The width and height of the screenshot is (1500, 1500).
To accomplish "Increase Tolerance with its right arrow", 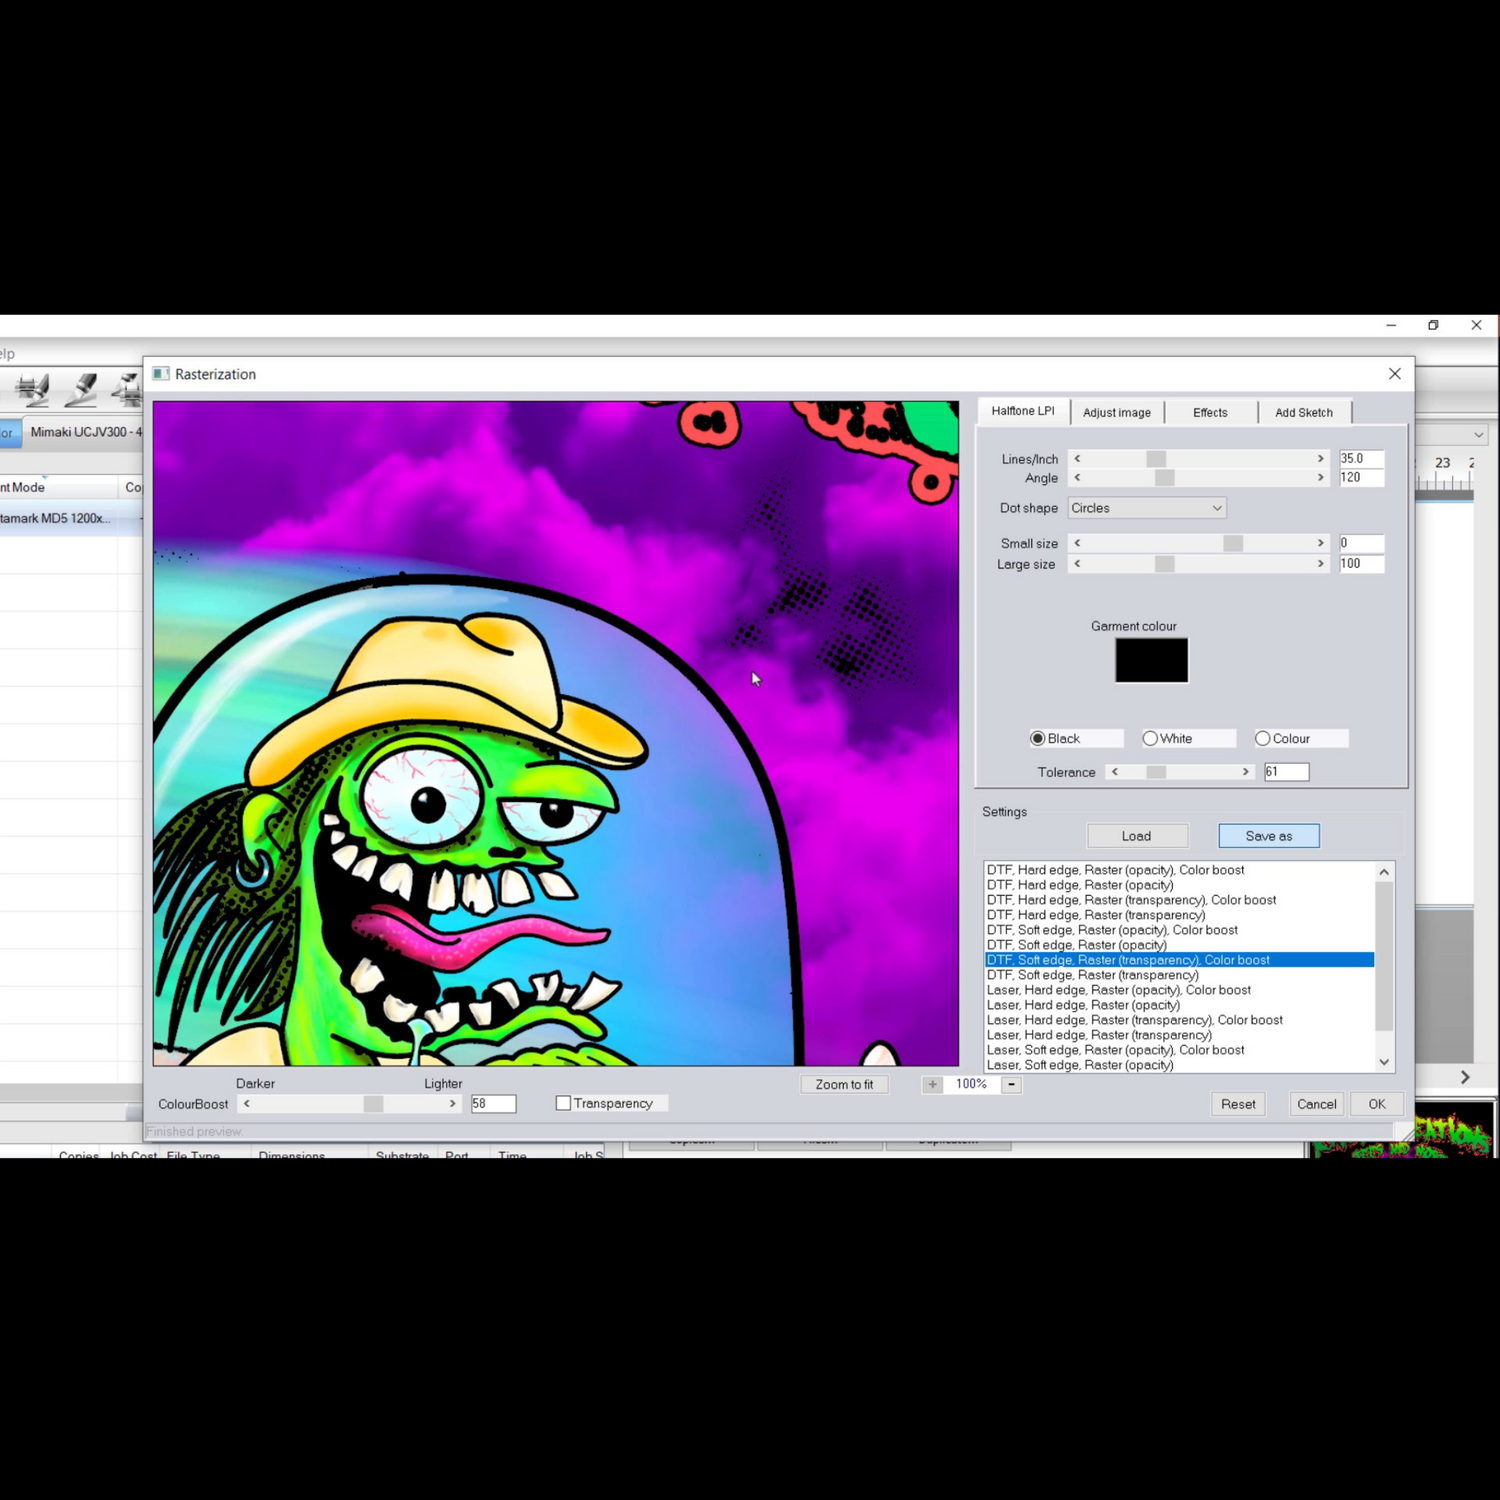I will [1245, 772].
